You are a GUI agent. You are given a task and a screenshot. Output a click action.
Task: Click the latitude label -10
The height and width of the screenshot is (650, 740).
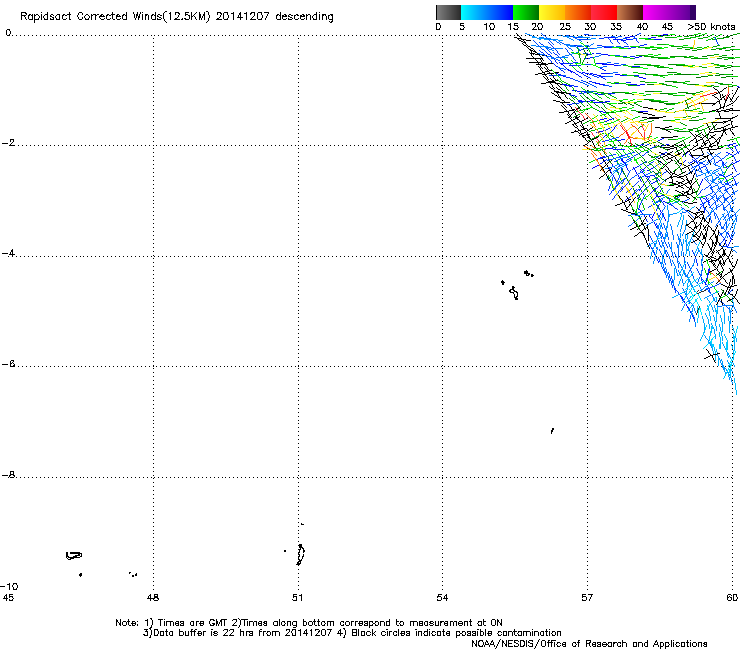(9, 586)
